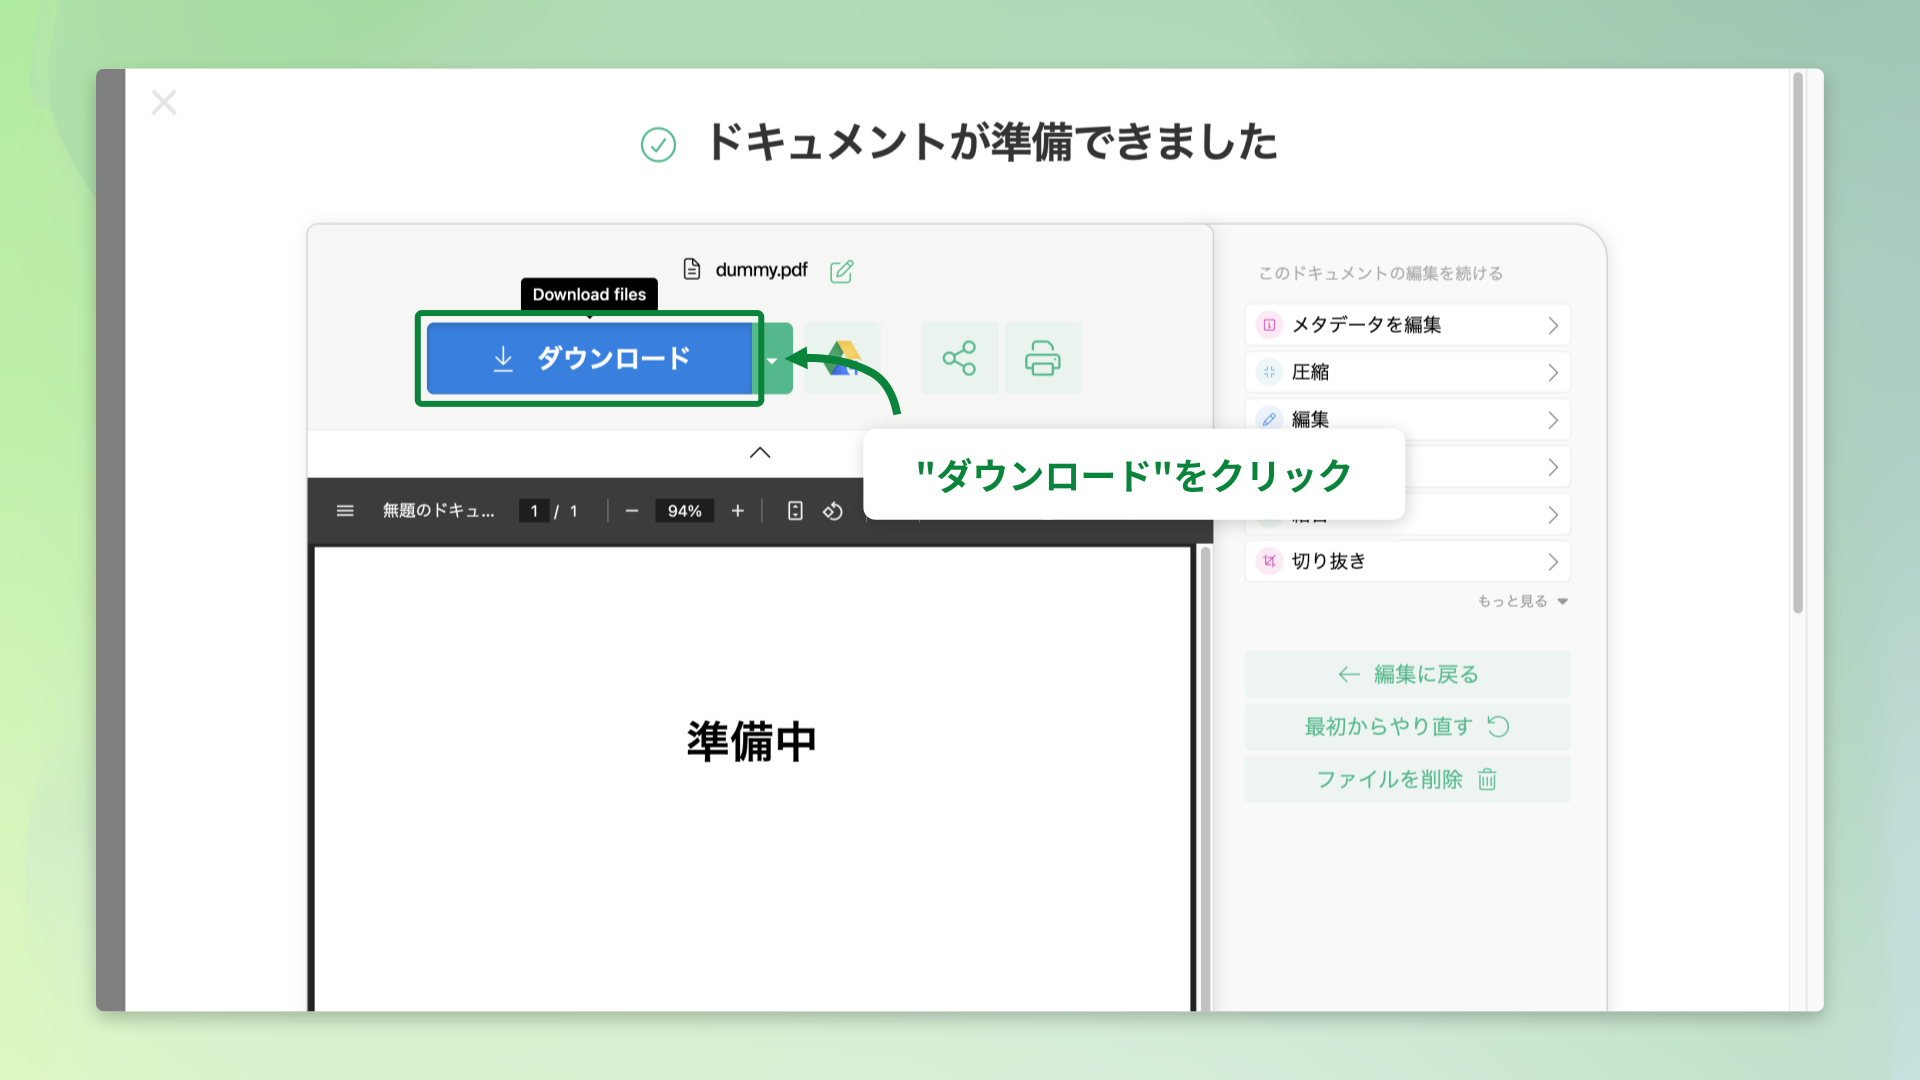Zoom in with the plus icon
Screen dimensions: 1920x1080
pyautogui.click(x=738, y=511)
